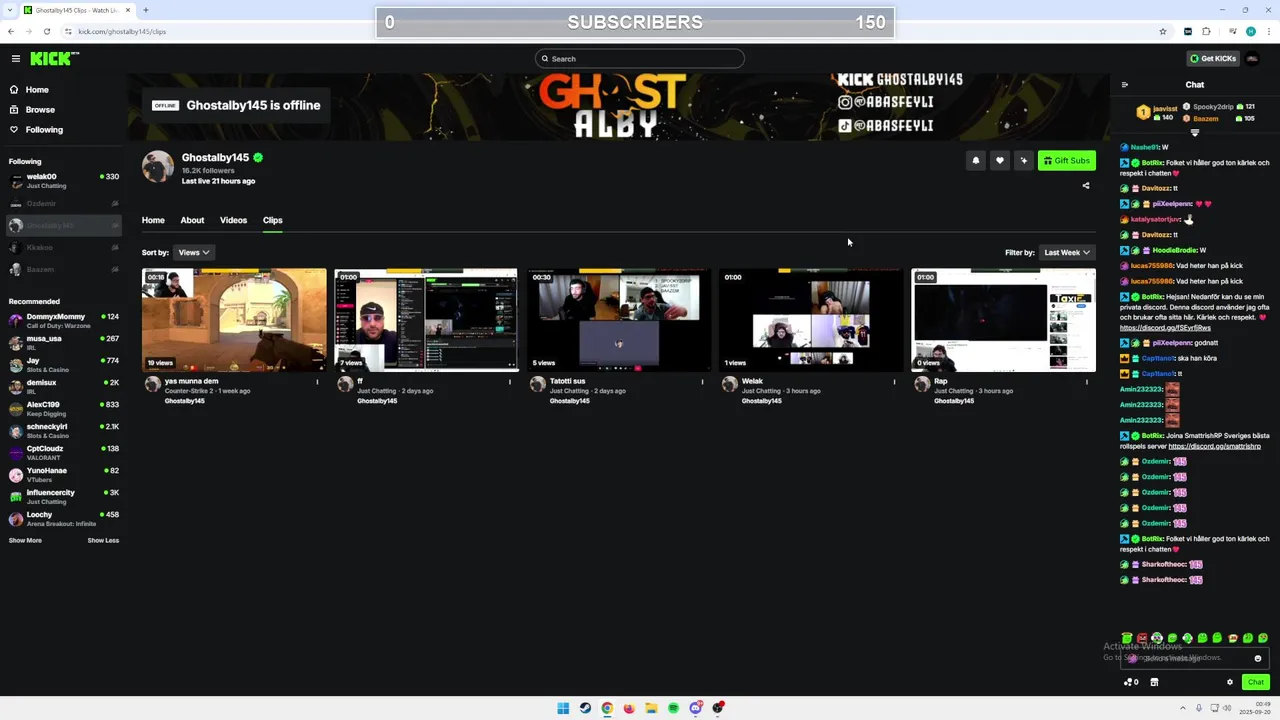Image resolution: width=1280 pixels, height=720 pixels.
Task: Click the subscribe sparkle icon button
Action: tap(1023, 160)
